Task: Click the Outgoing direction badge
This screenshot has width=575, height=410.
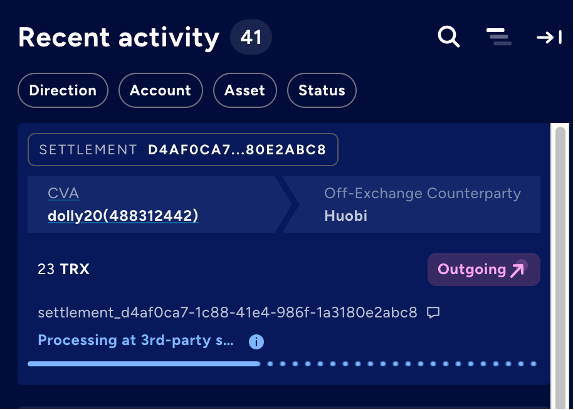Action: point(483,269)
